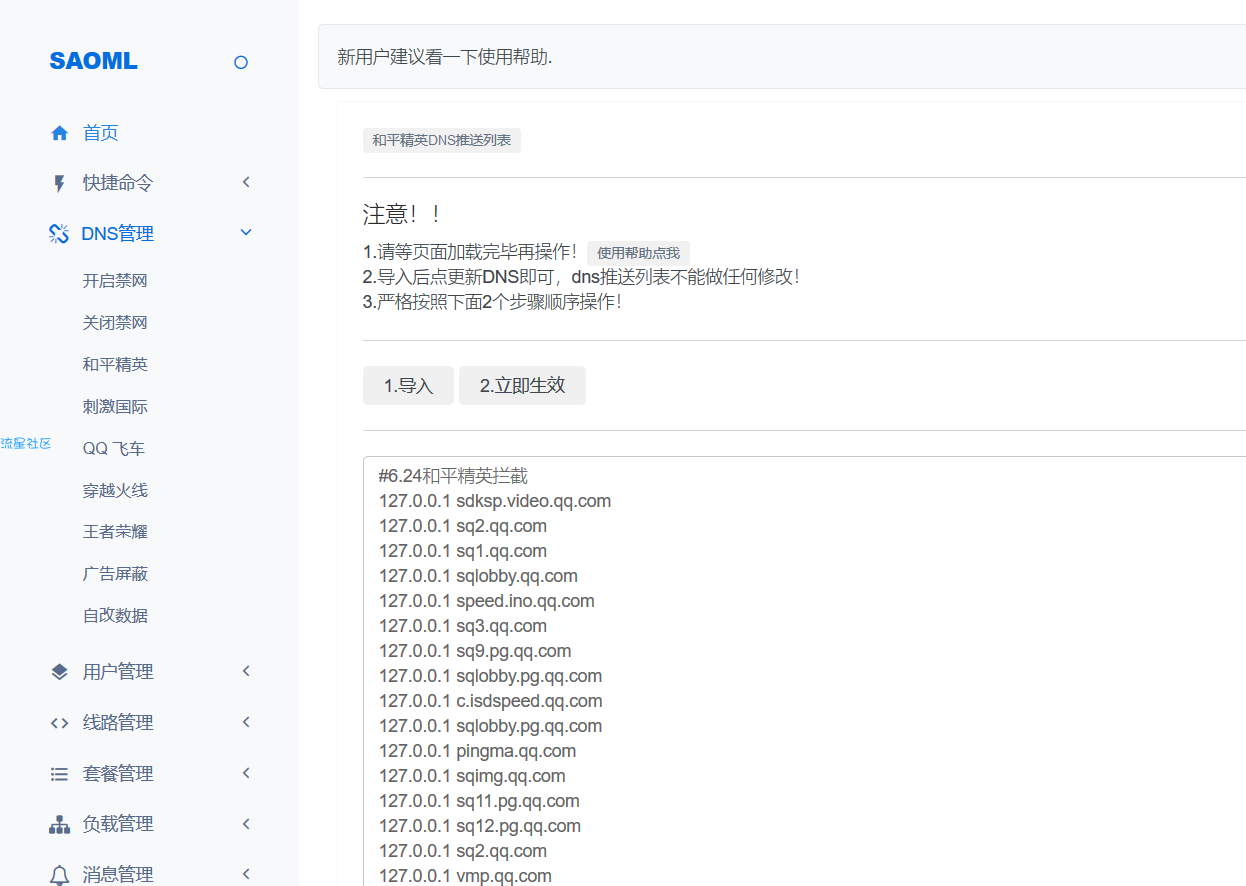Expand the 套餐管理 chevron
1246x886 pixels.
point(246,773)
